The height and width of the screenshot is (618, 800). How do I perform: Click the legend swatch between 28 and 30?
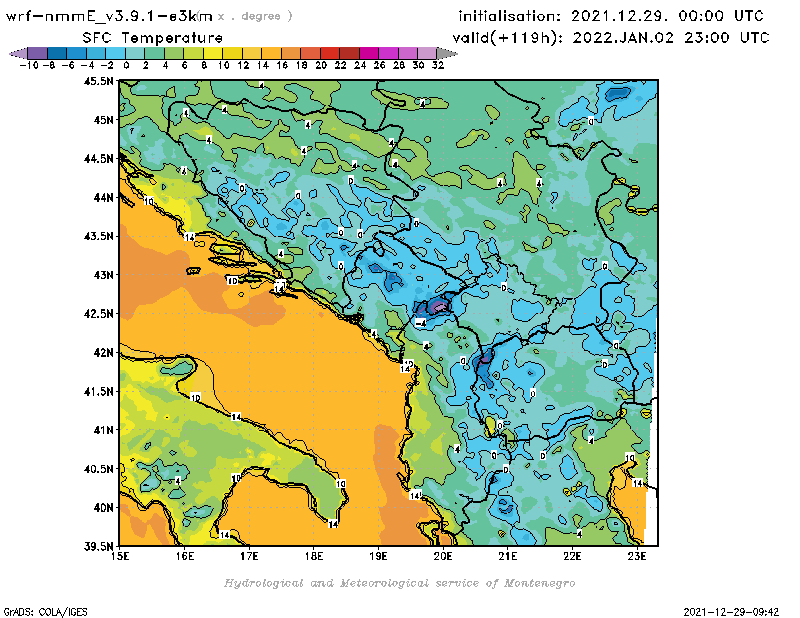point(408,53)
